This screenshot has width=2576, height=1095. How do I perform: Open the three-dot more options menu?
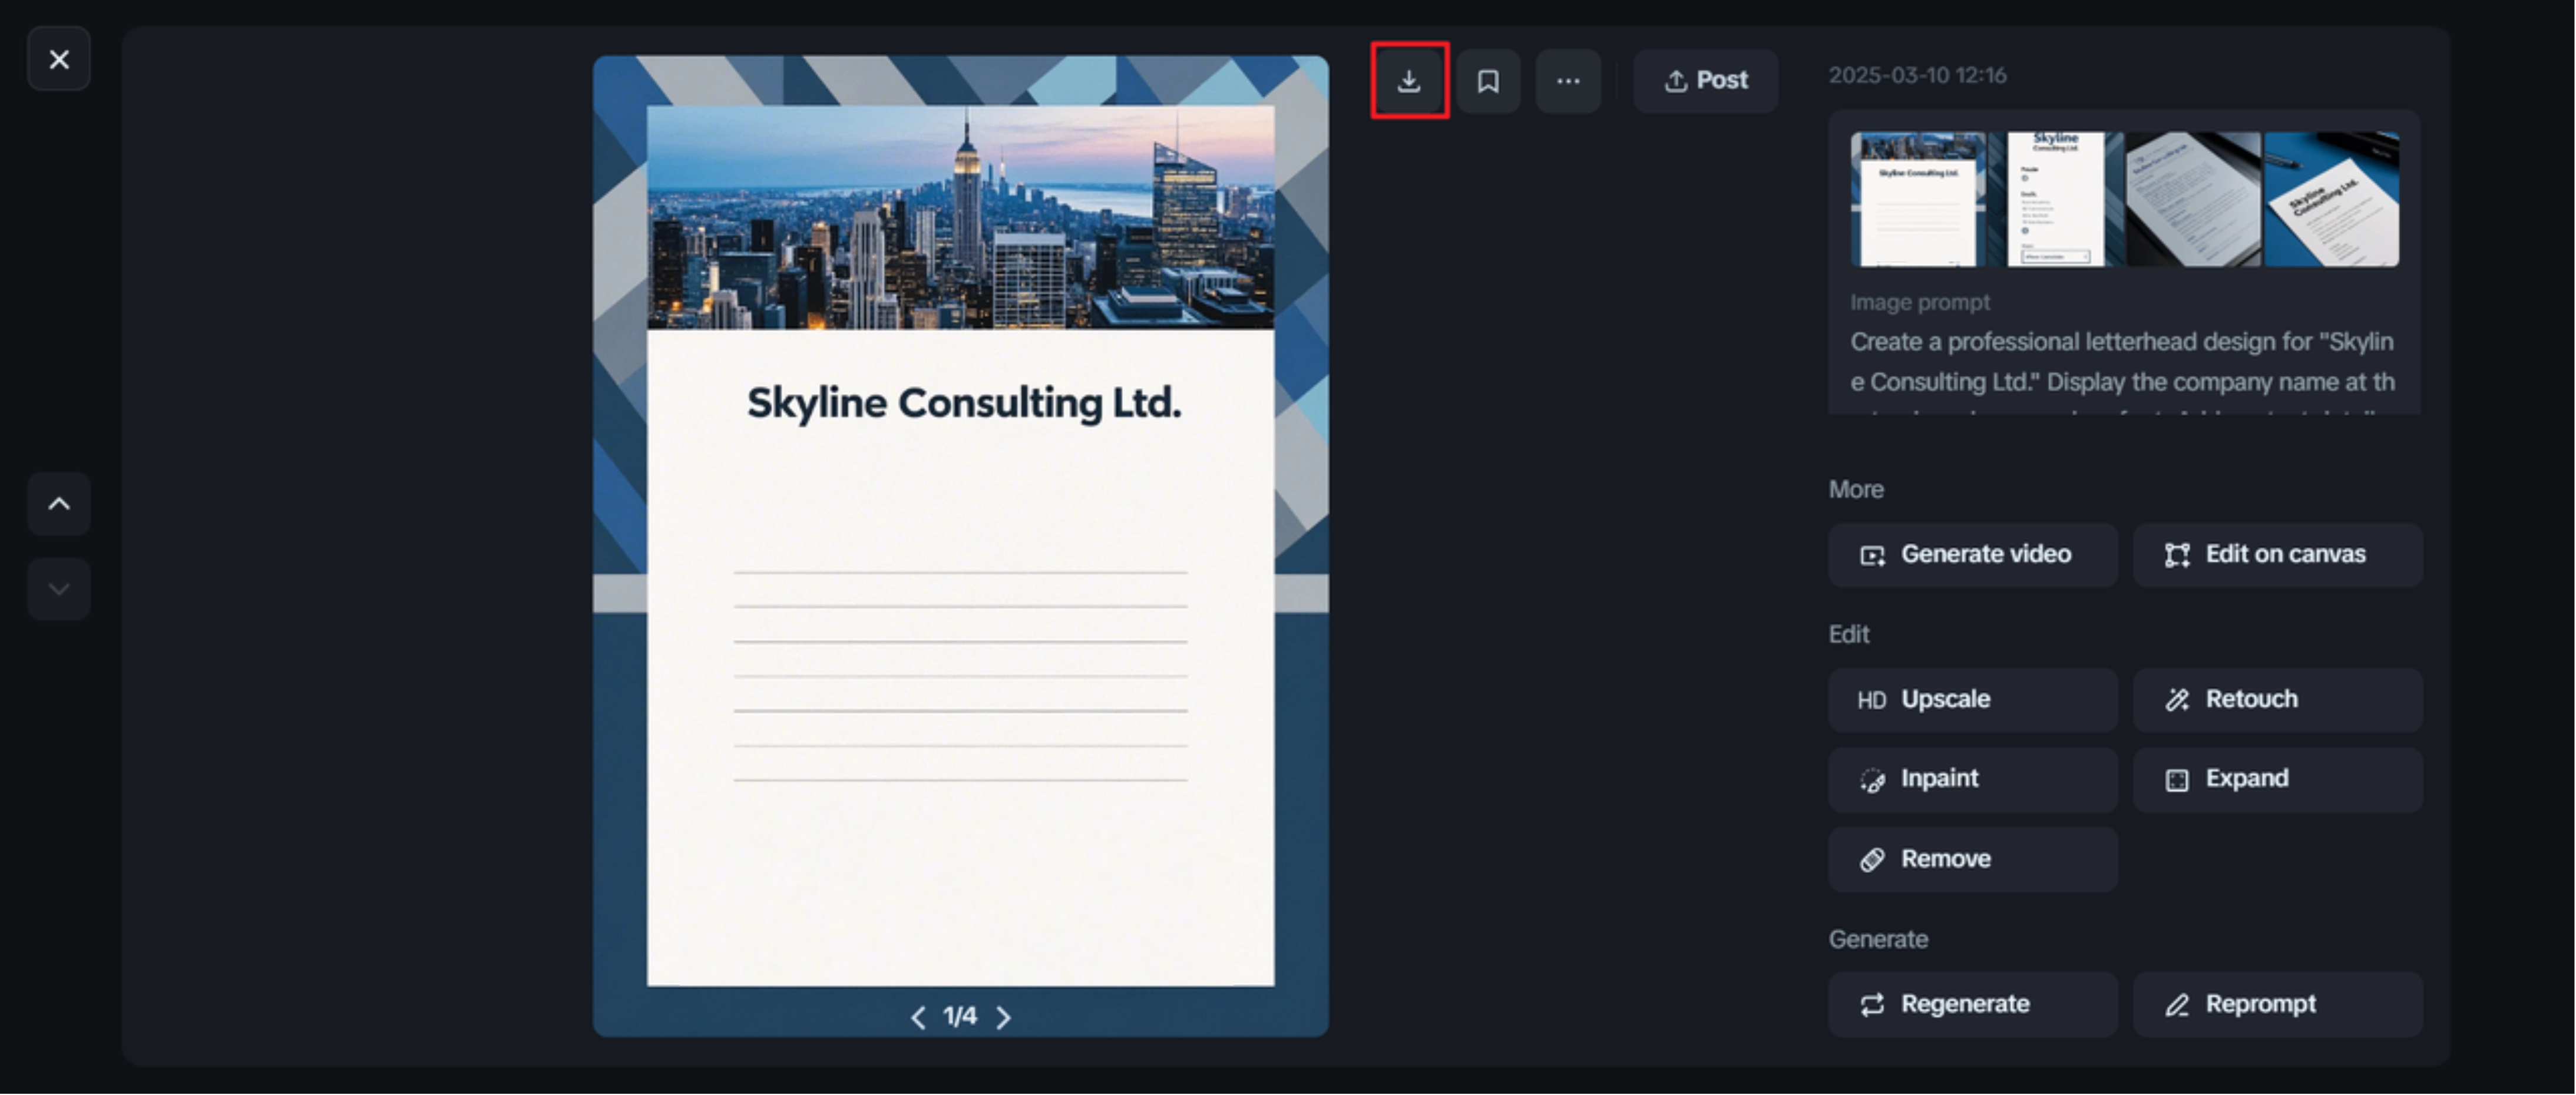tap(1567, 81)
